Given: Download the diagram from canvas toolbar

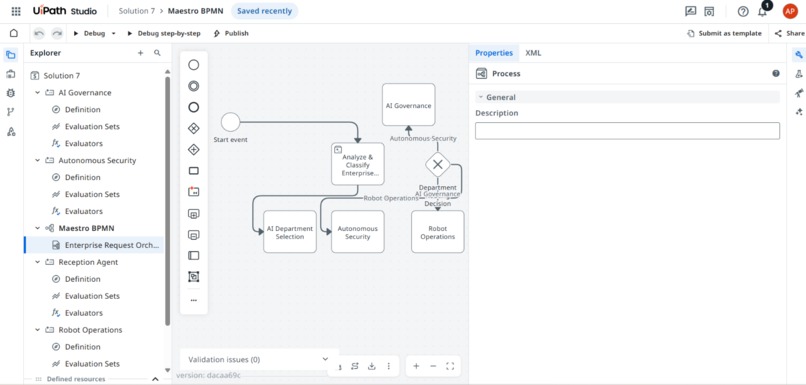Looking at the screenshot, I should pos(372,366).
